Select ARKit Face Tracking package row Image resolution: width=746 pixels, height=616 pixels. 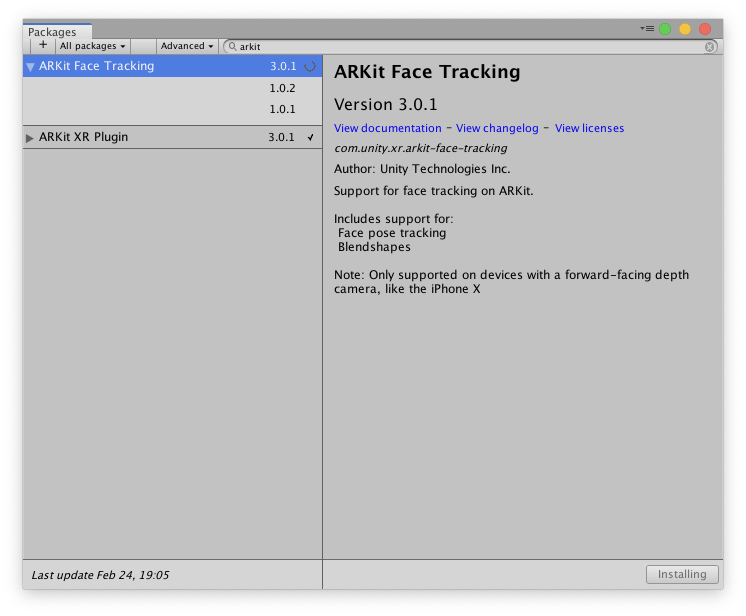(172, 66)
